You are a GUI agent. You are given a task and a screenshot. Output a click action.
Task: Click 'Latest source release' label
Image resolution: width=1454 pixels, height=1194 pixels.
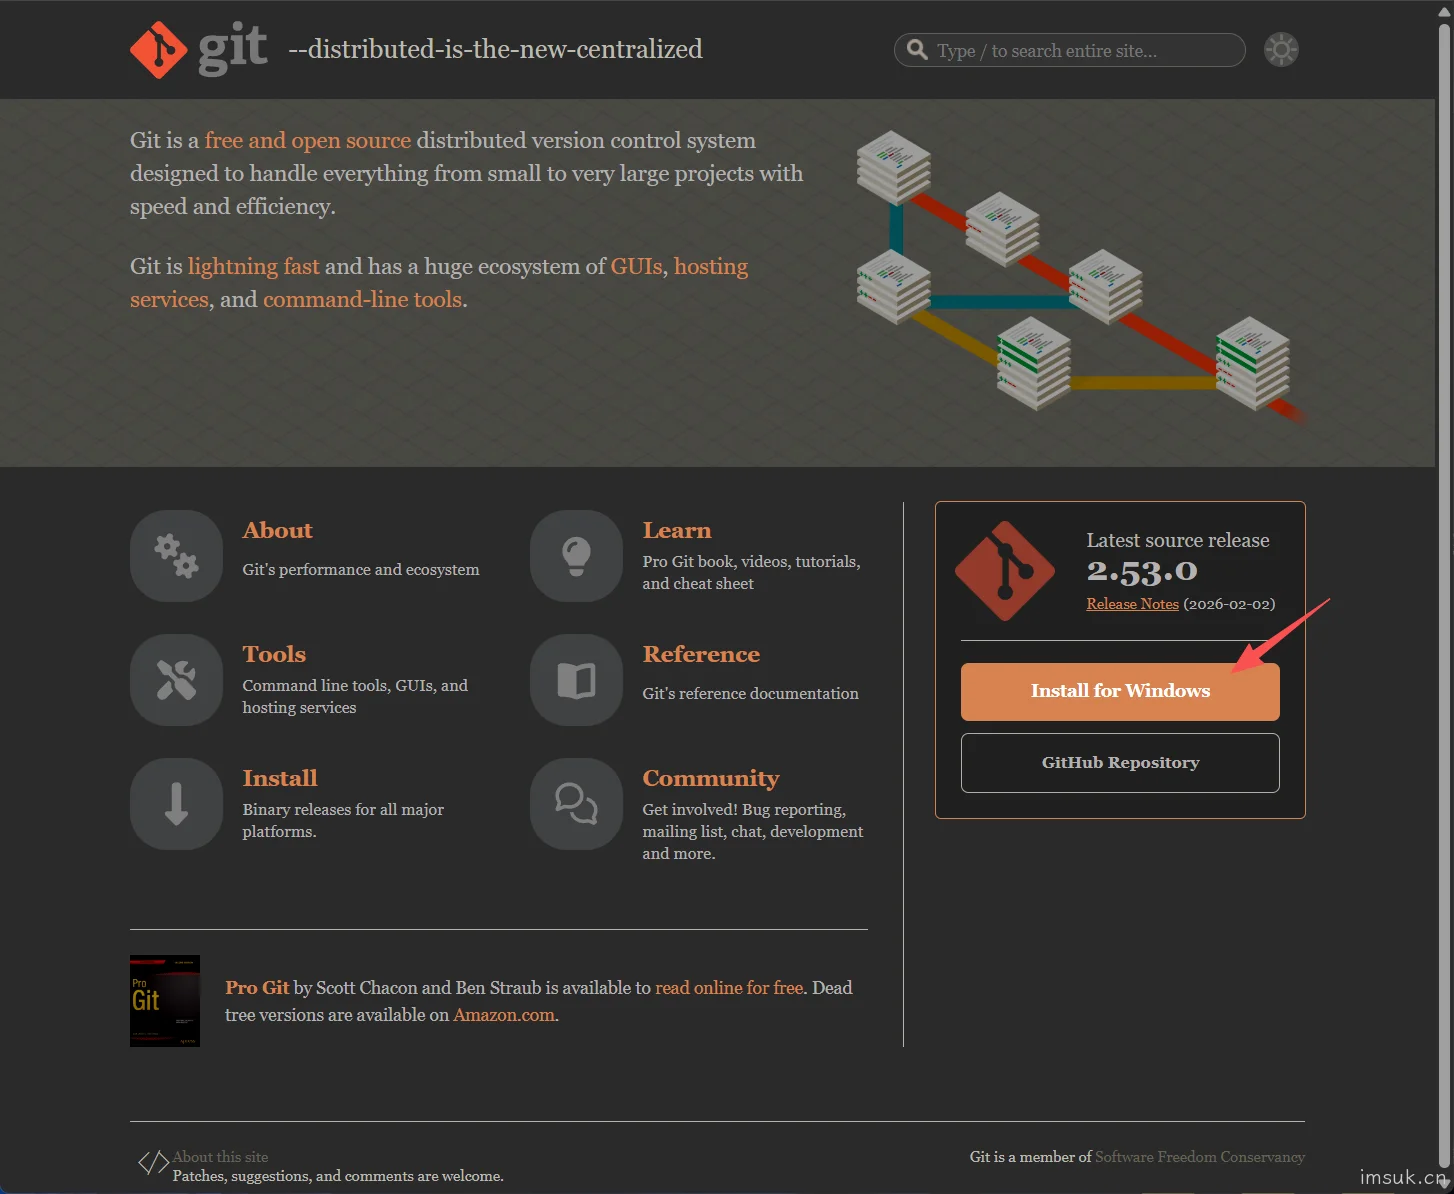coord(1178,540)
